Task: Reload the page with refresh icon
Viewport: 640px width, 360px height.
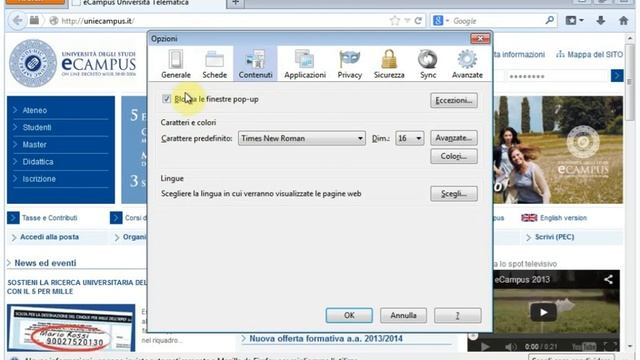Action: pos(418,21)
